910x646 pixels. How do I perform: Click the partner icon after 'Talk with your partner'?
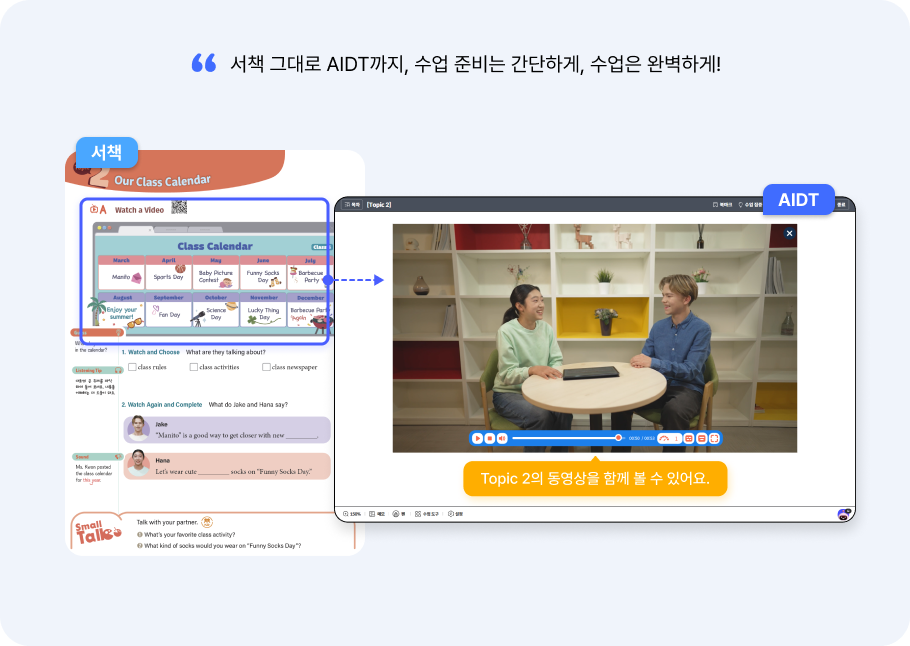tap(207, 522)
